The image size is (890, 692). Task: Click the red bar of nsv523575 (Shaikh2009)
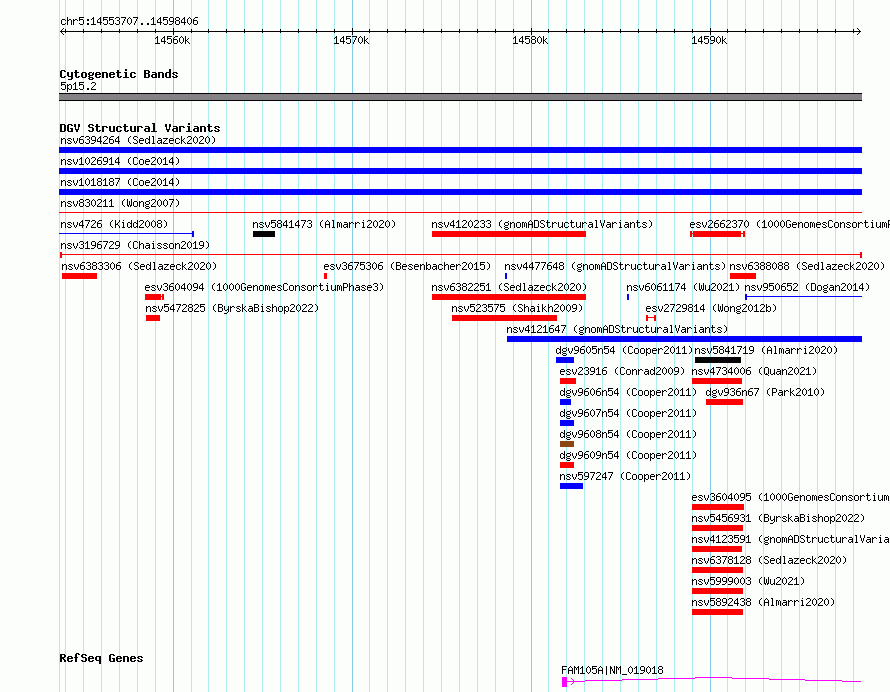[505, 318]
